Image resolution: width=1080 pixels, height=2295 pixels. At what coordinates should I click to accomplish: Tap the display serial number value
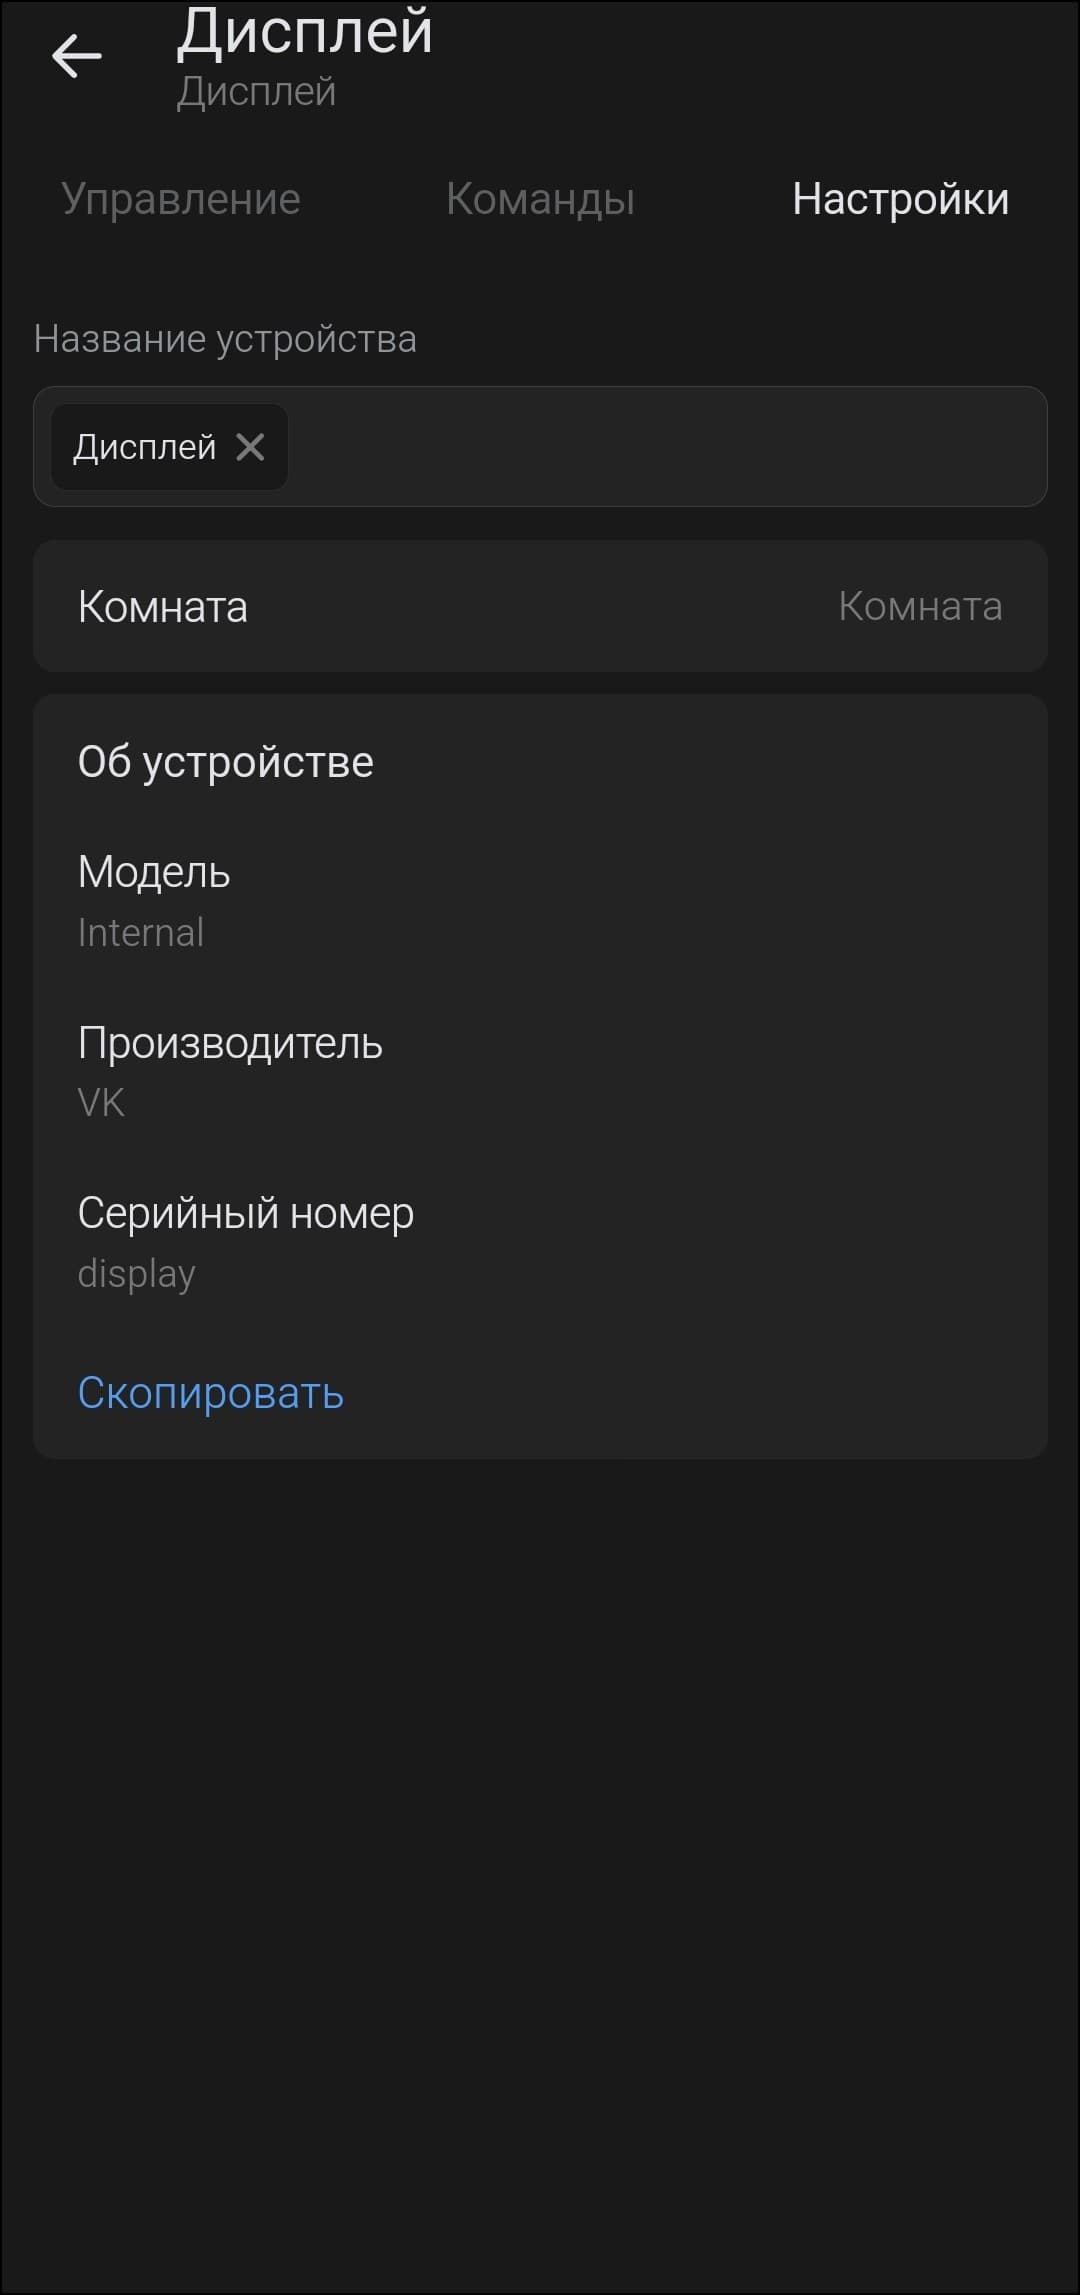pos(137,1274)
